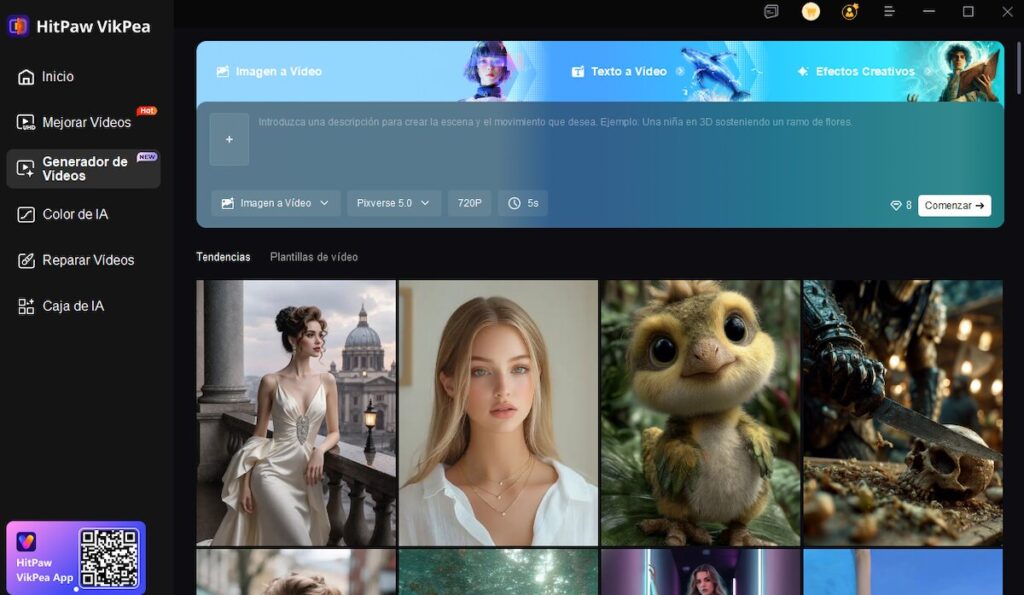Expand the Pixverse 5.0 model dropdown

point(394,203)
